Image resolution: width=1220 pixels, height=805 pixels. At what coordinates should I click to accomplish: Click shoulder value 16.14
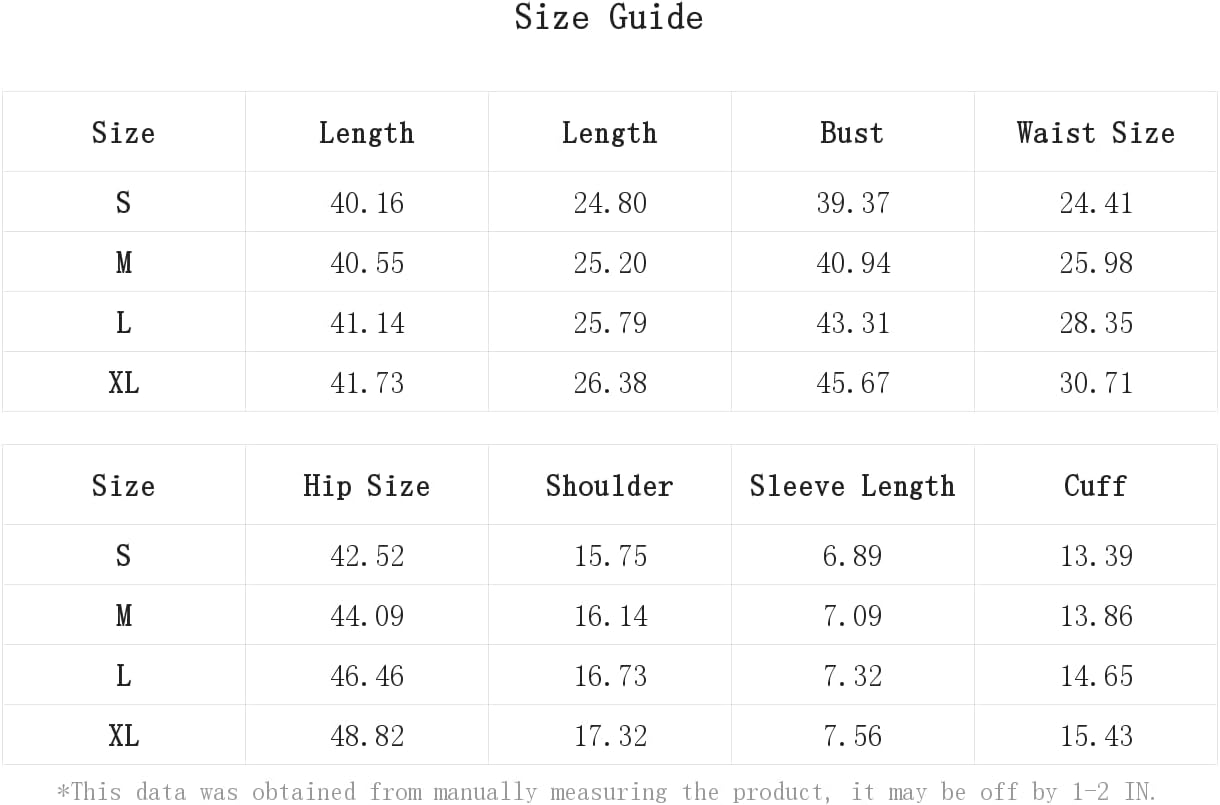point(610,616)
